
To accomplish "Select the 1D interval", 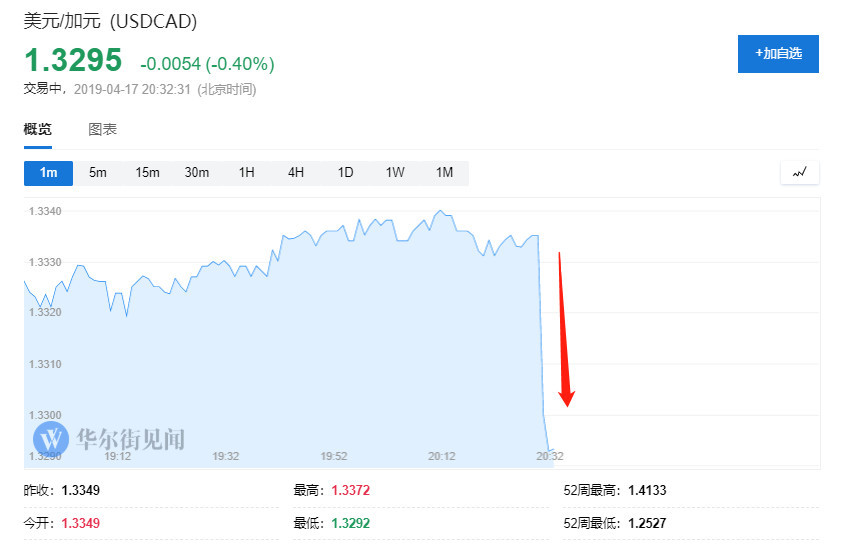I will point(345,173).
